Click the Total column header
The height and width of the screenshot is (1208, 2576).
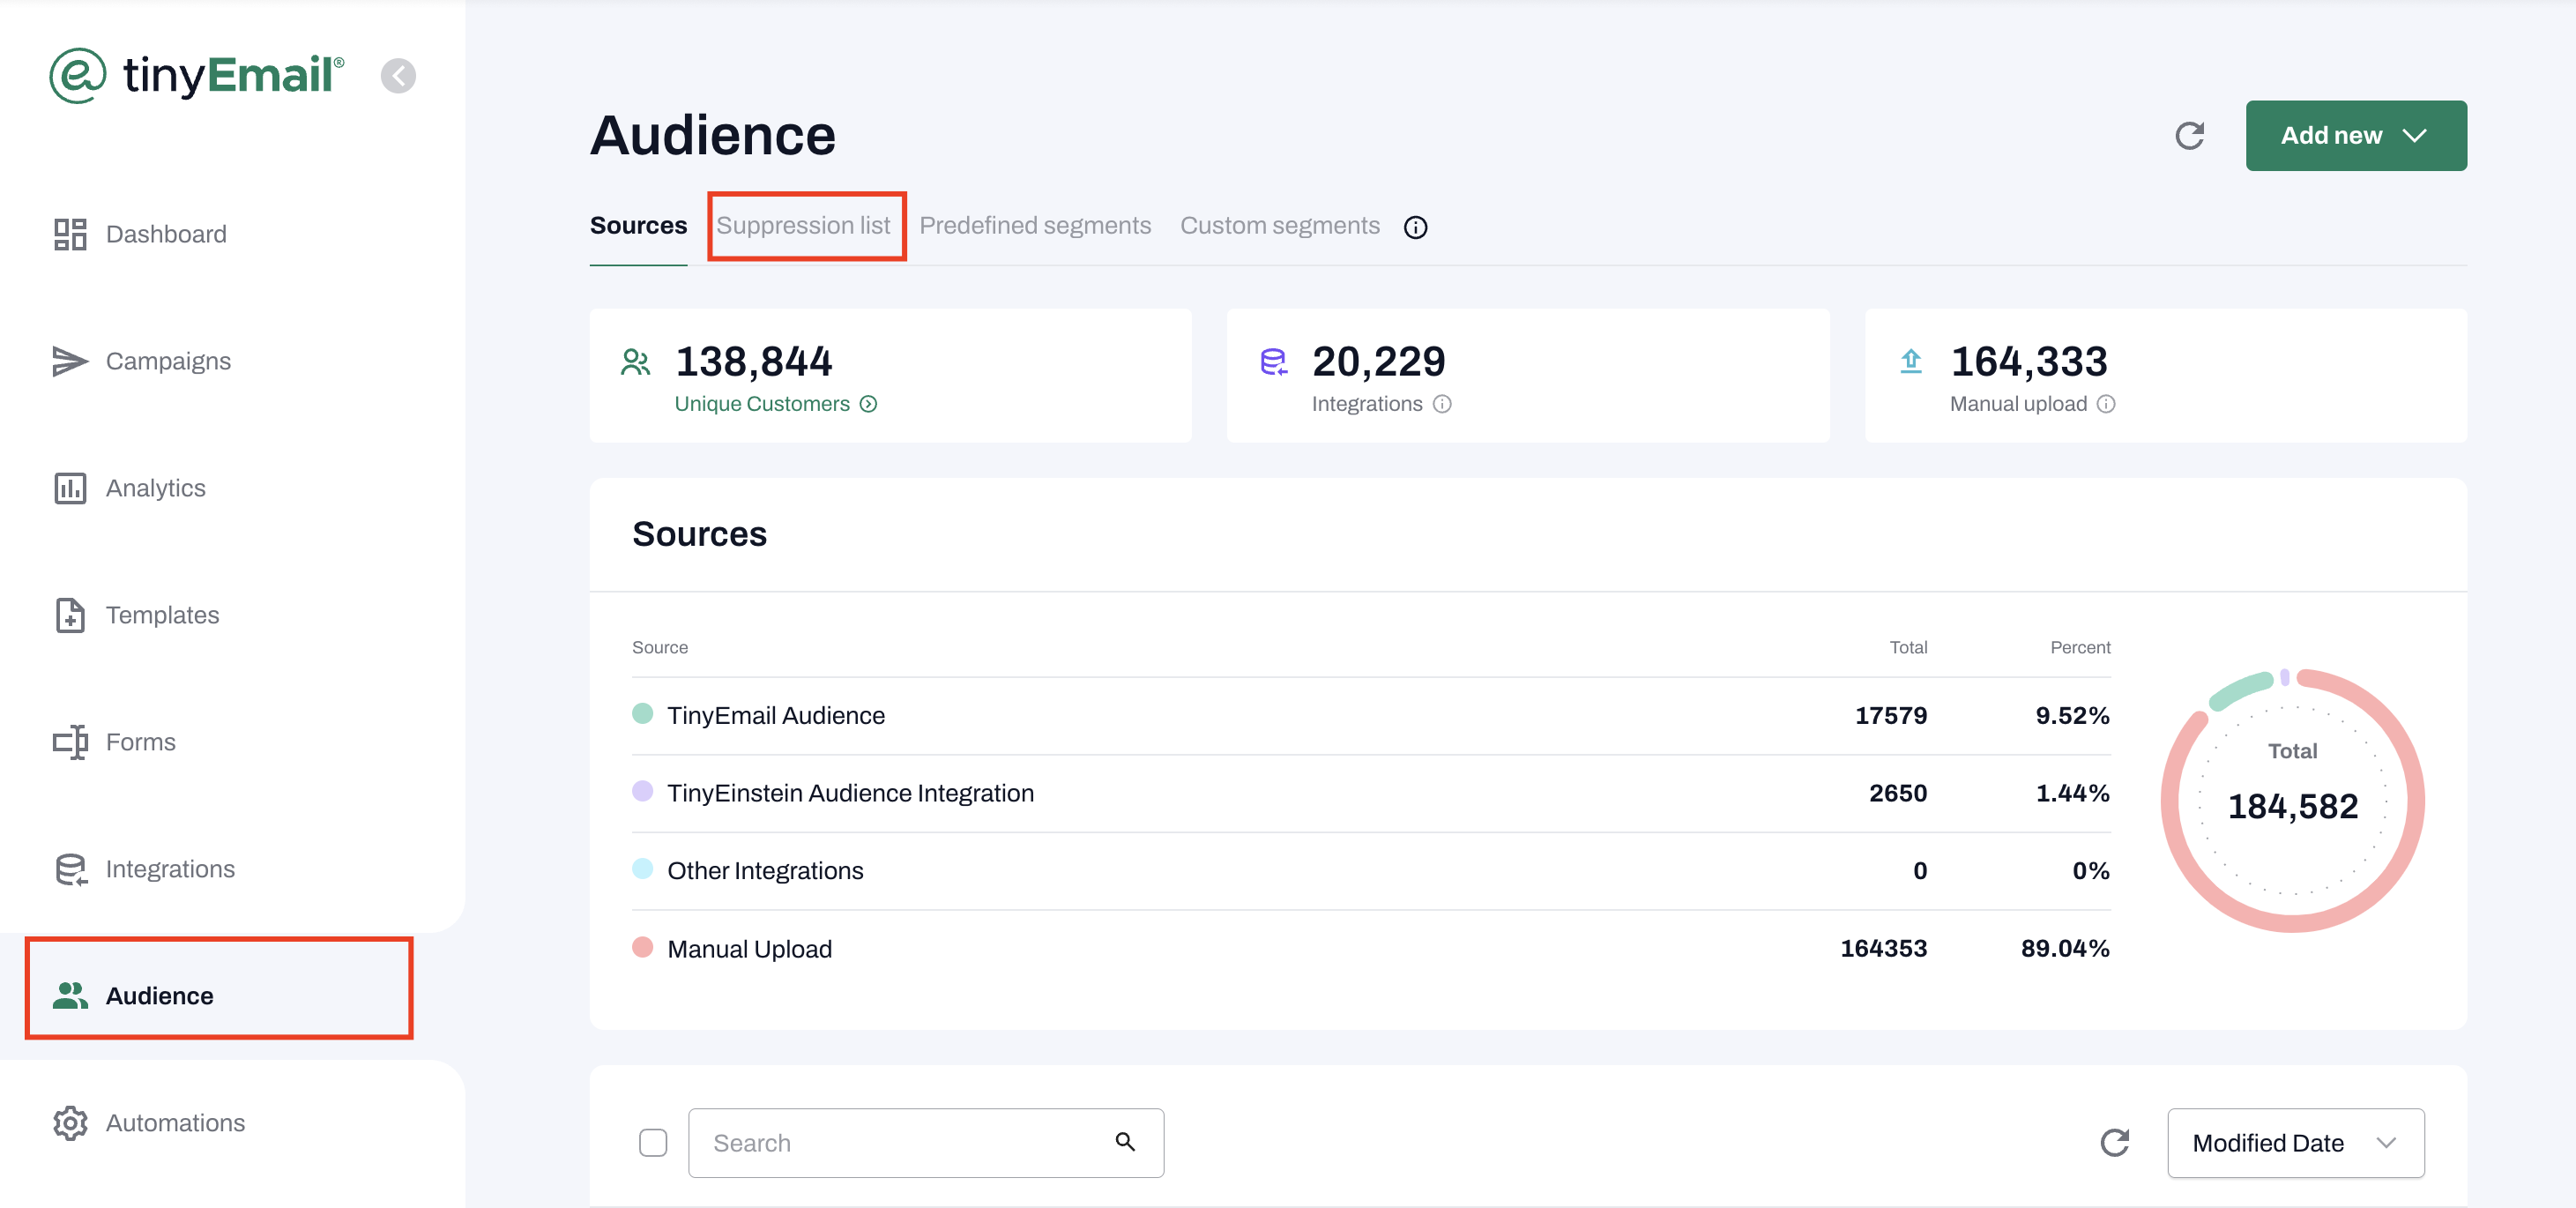tap(1908, 648)
